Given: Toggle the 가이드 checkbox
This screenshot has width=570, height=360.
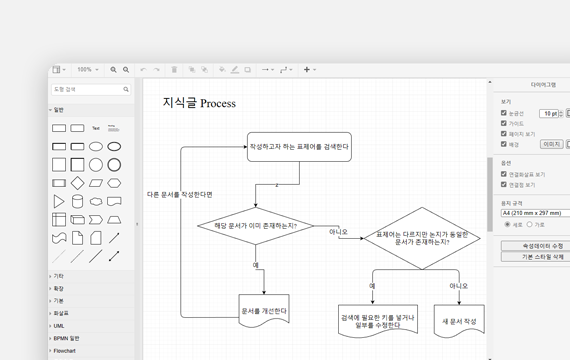Looking at the screenshot, I should coord(503,123).
